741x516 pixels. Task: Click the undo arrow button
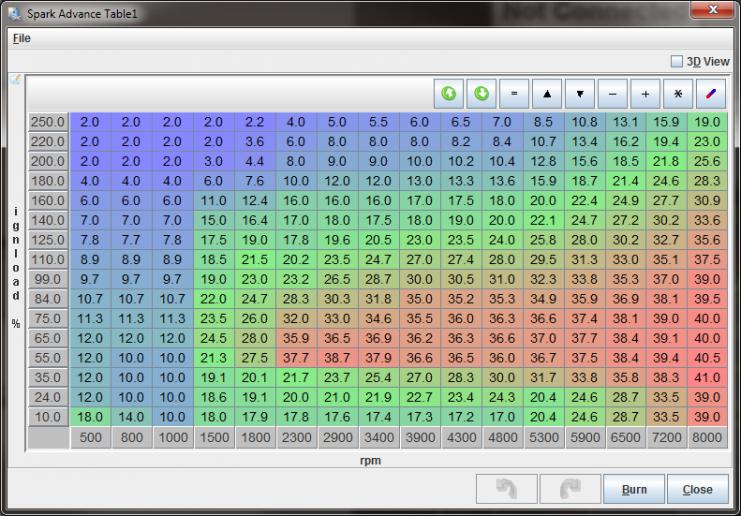[x=506, y=489]
